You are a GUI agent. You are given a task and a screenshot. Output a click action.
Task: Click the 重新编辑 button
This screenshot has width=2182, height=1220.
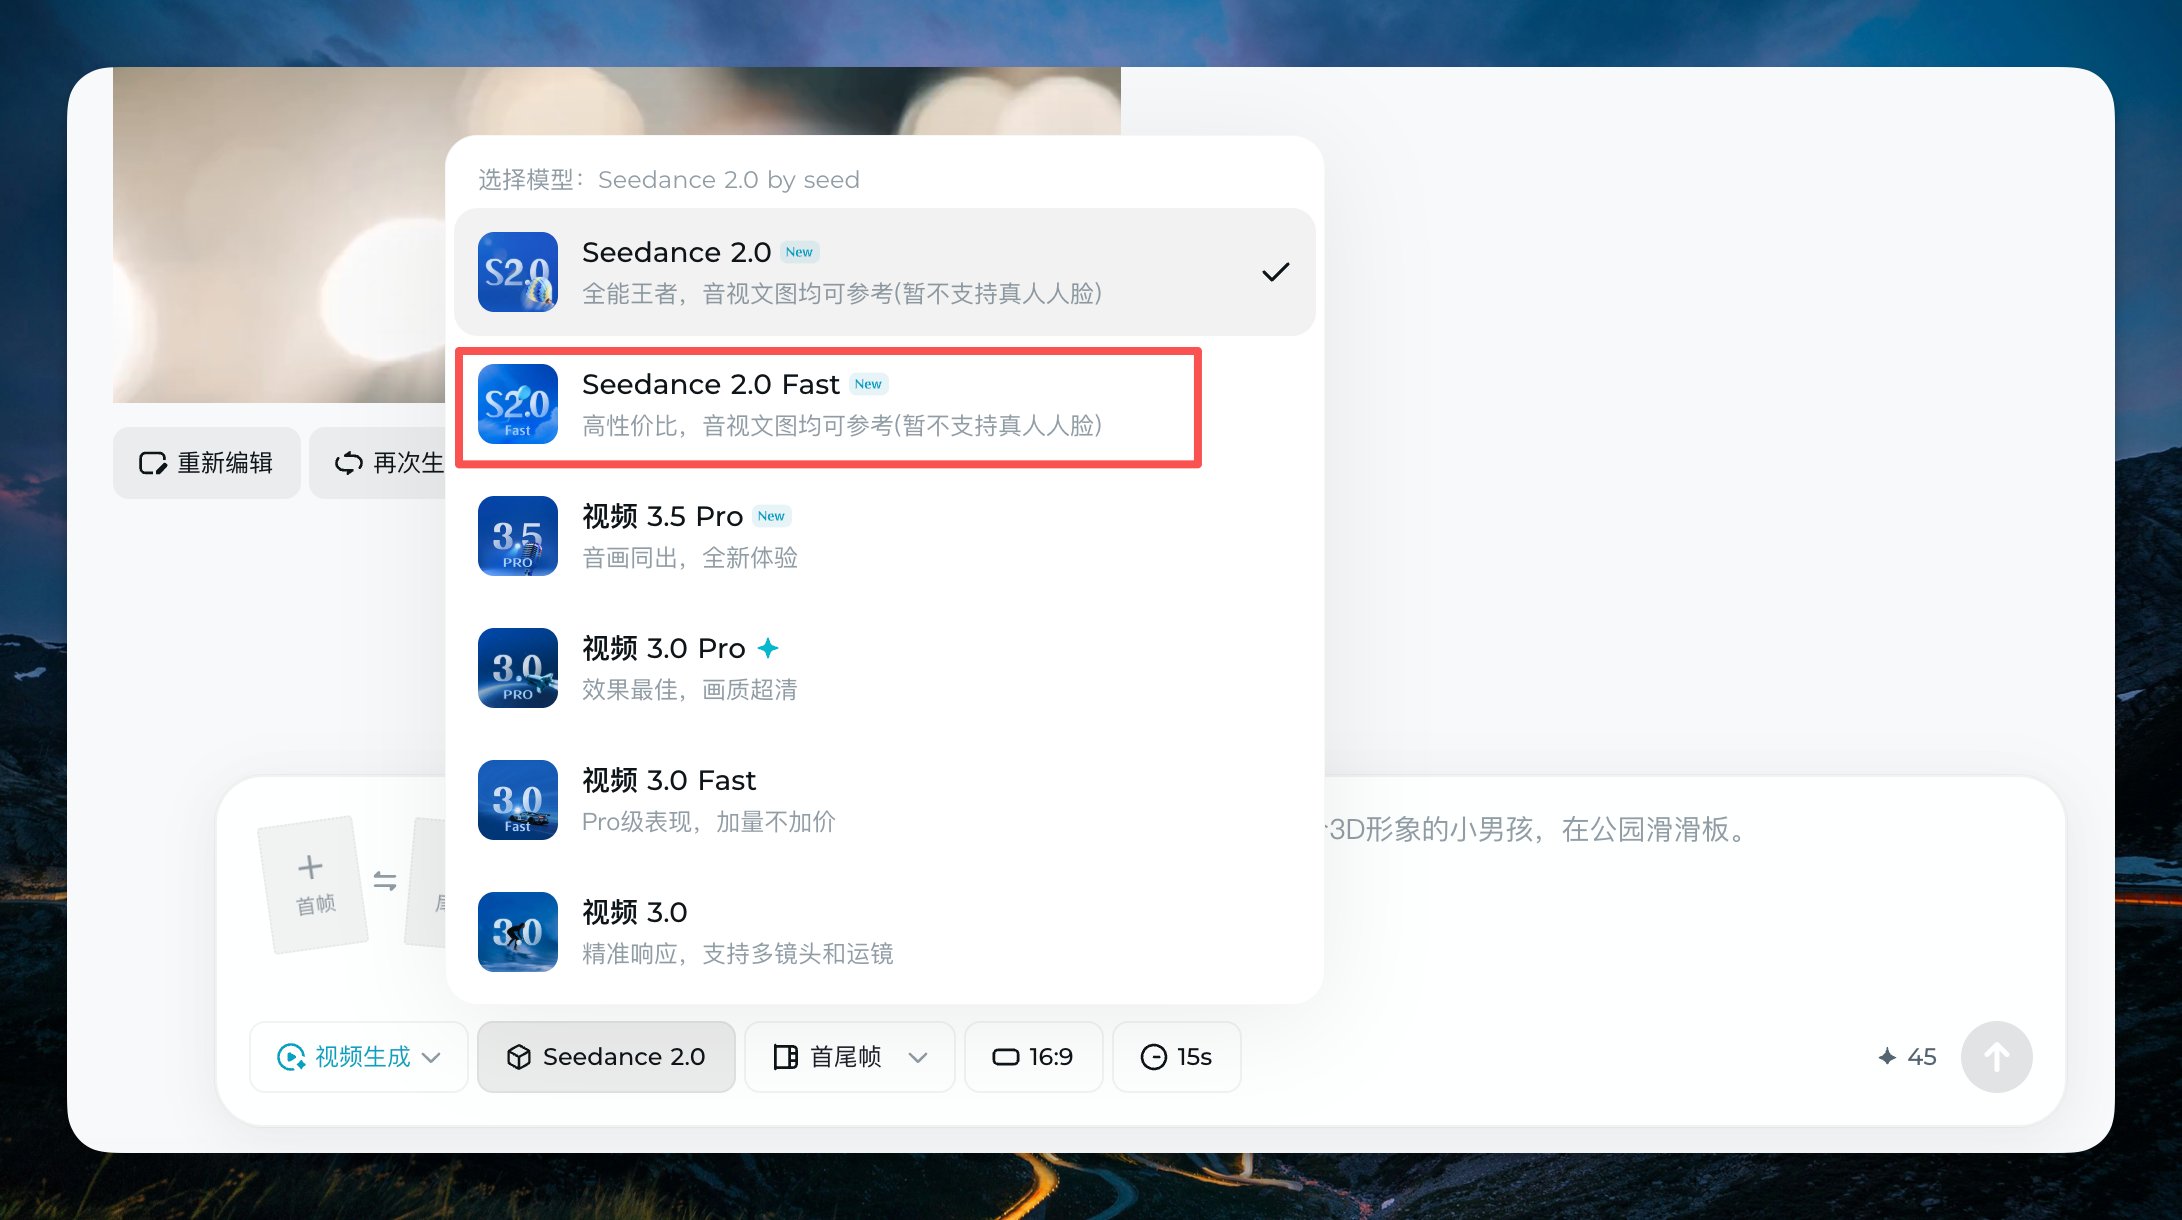coord(207,463)
